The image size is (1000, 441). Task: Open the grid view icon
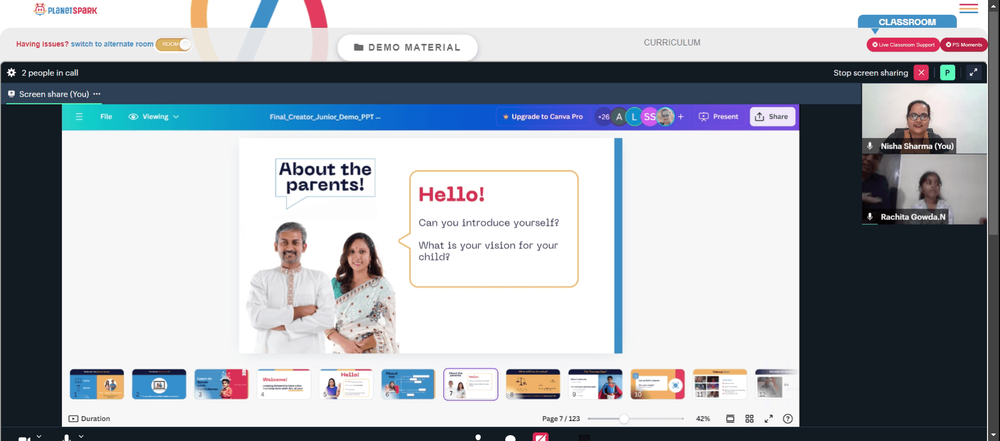[x=749, y=419]
